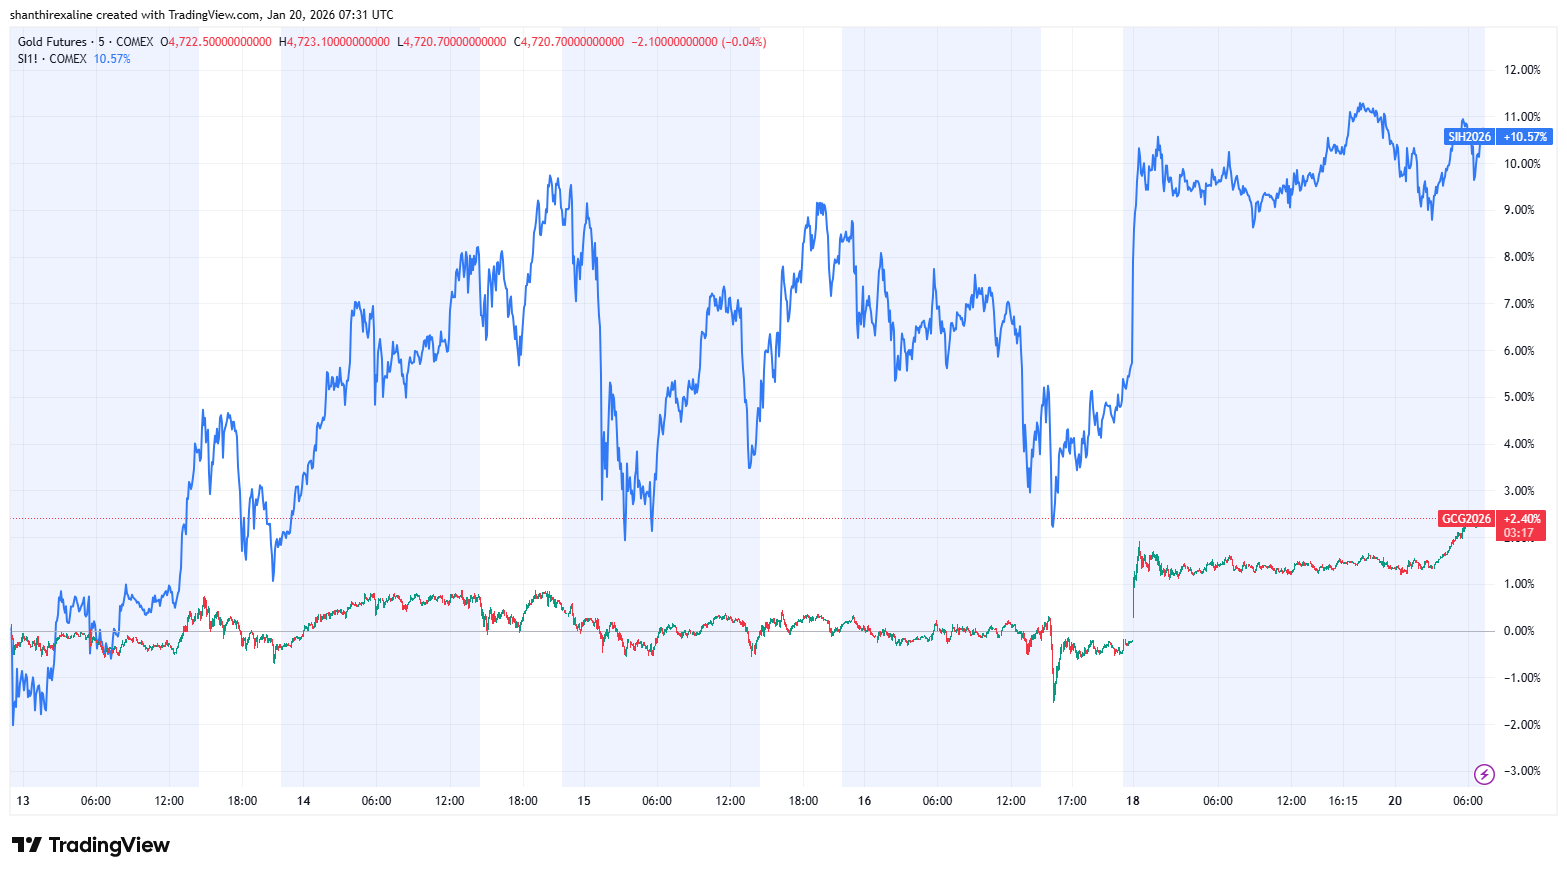This screenshot has width=1567, height=875.
Task: Click the 16:15 time axis label
Action: coord(1343,801)
